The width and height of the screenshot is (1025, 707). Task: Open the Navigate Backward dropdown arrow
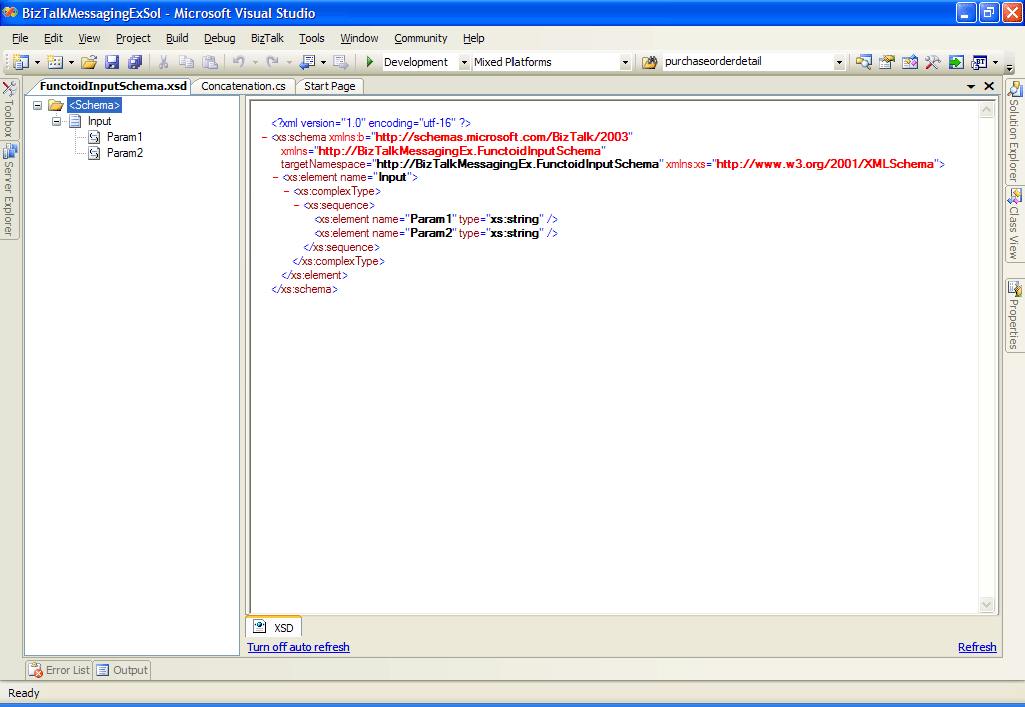point(323,63)
